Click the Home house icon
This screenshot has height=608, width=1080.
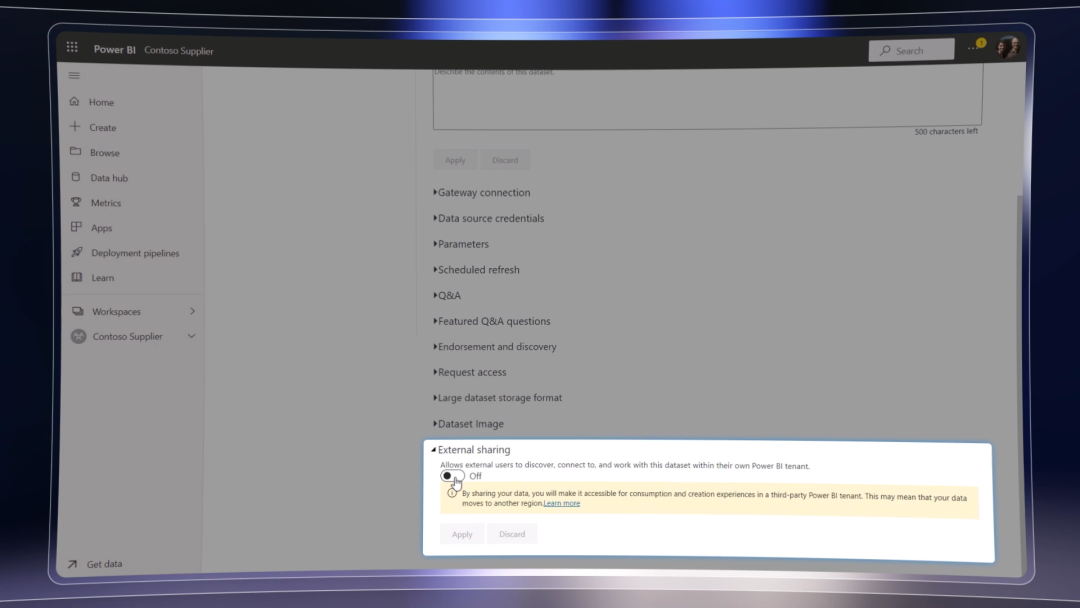click(x=74, y=101)
